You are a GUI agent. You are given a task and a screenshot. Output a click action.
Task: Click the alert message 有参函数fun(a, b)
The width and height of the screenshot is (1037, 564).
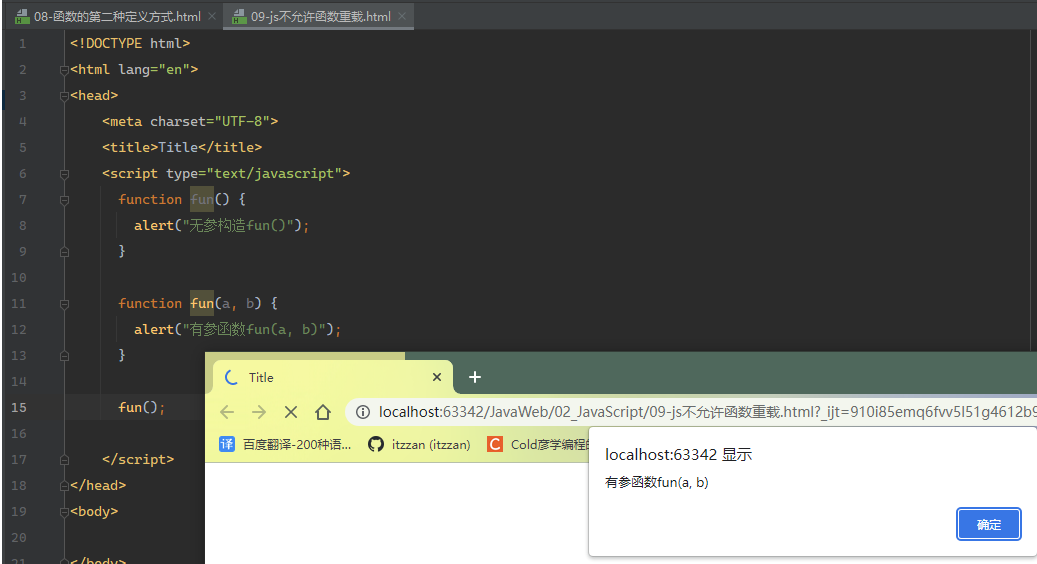click(x=657, y=483)
